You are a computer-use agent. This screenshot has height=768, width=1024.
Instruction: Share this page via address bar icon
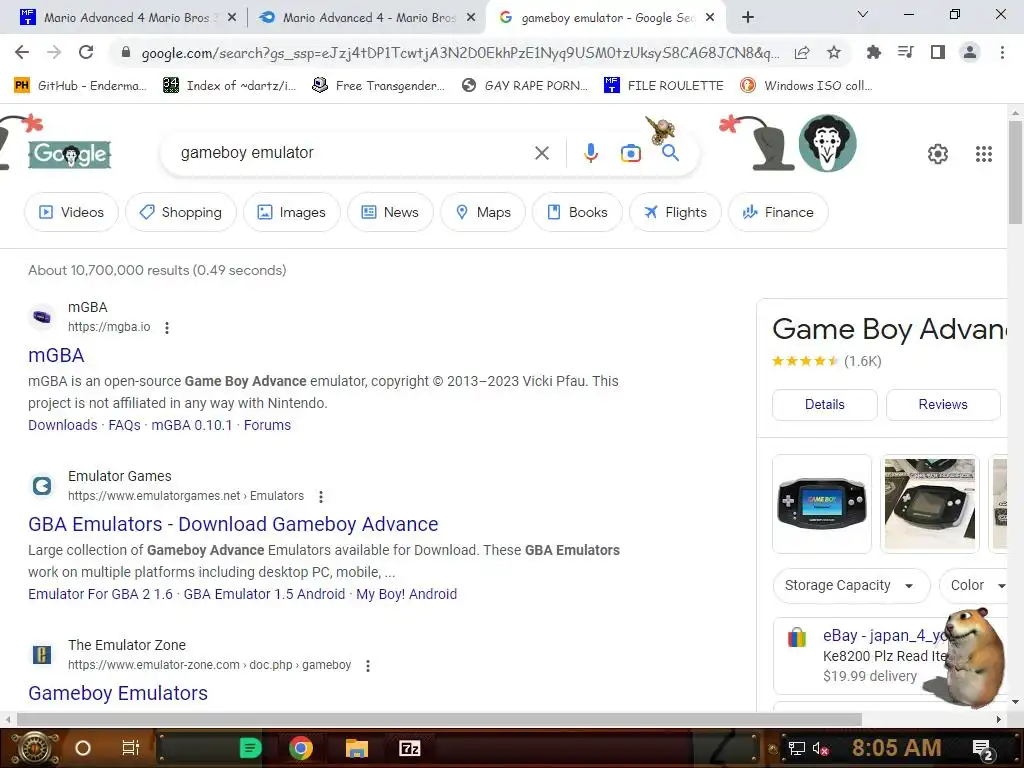tap(802, 52)
